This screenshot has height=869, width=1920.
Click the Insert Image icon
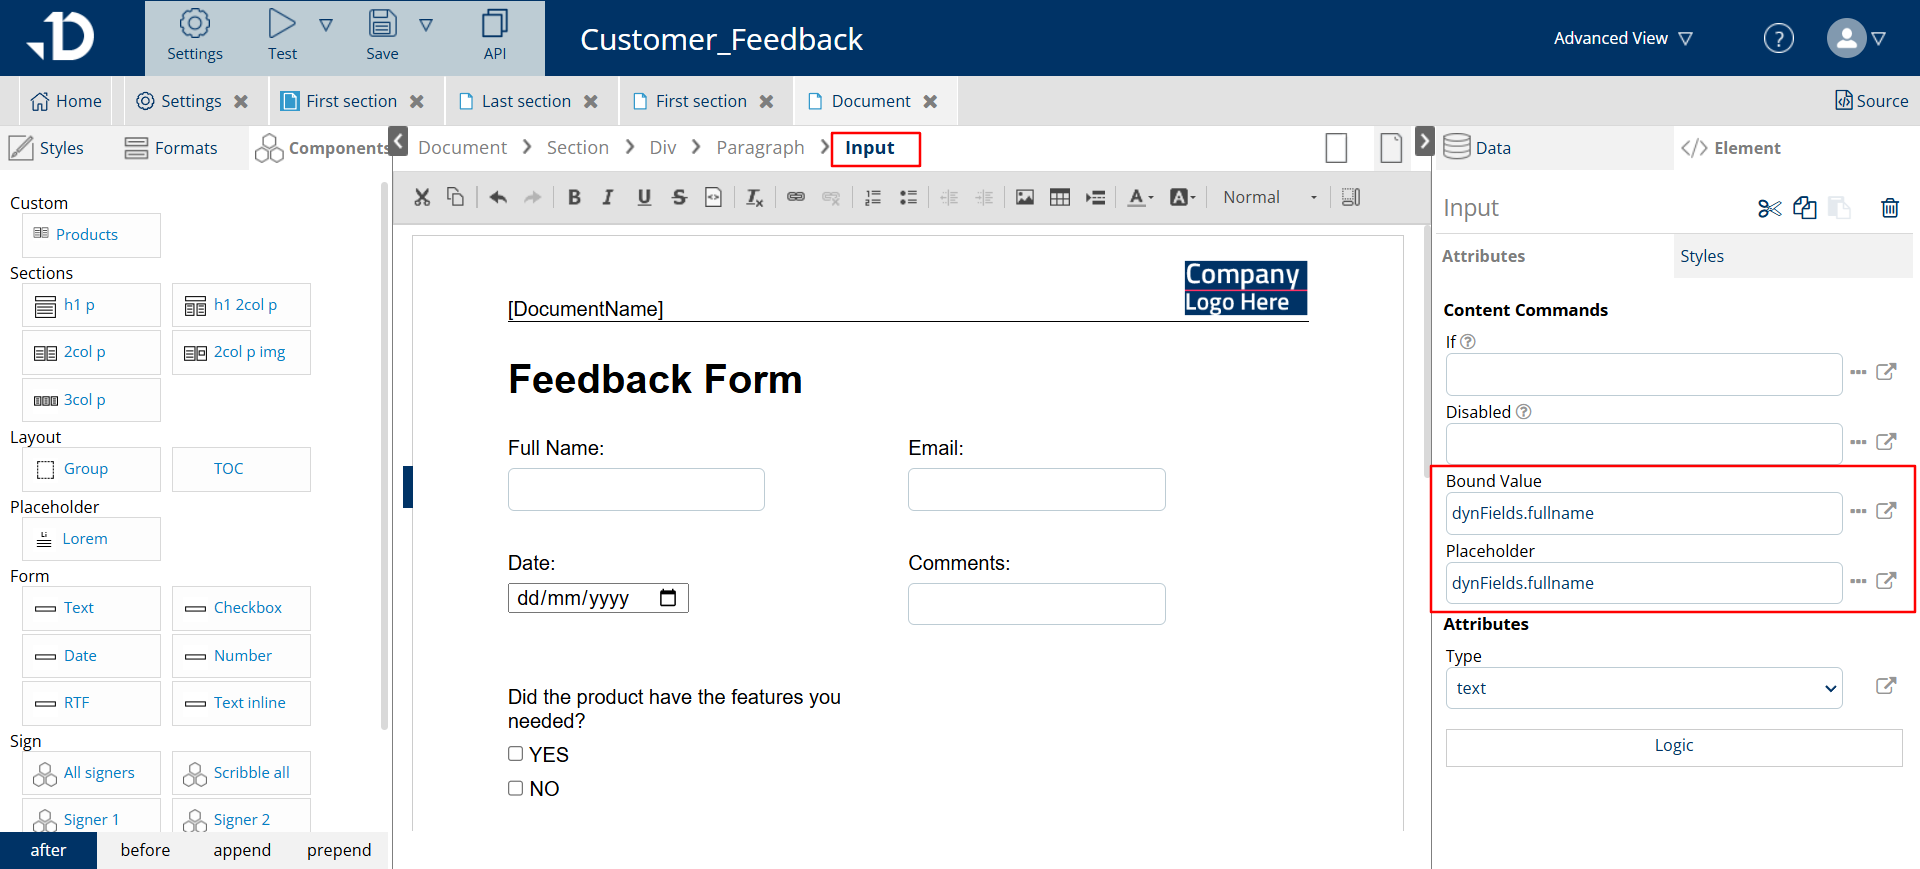coord(1025,198)
